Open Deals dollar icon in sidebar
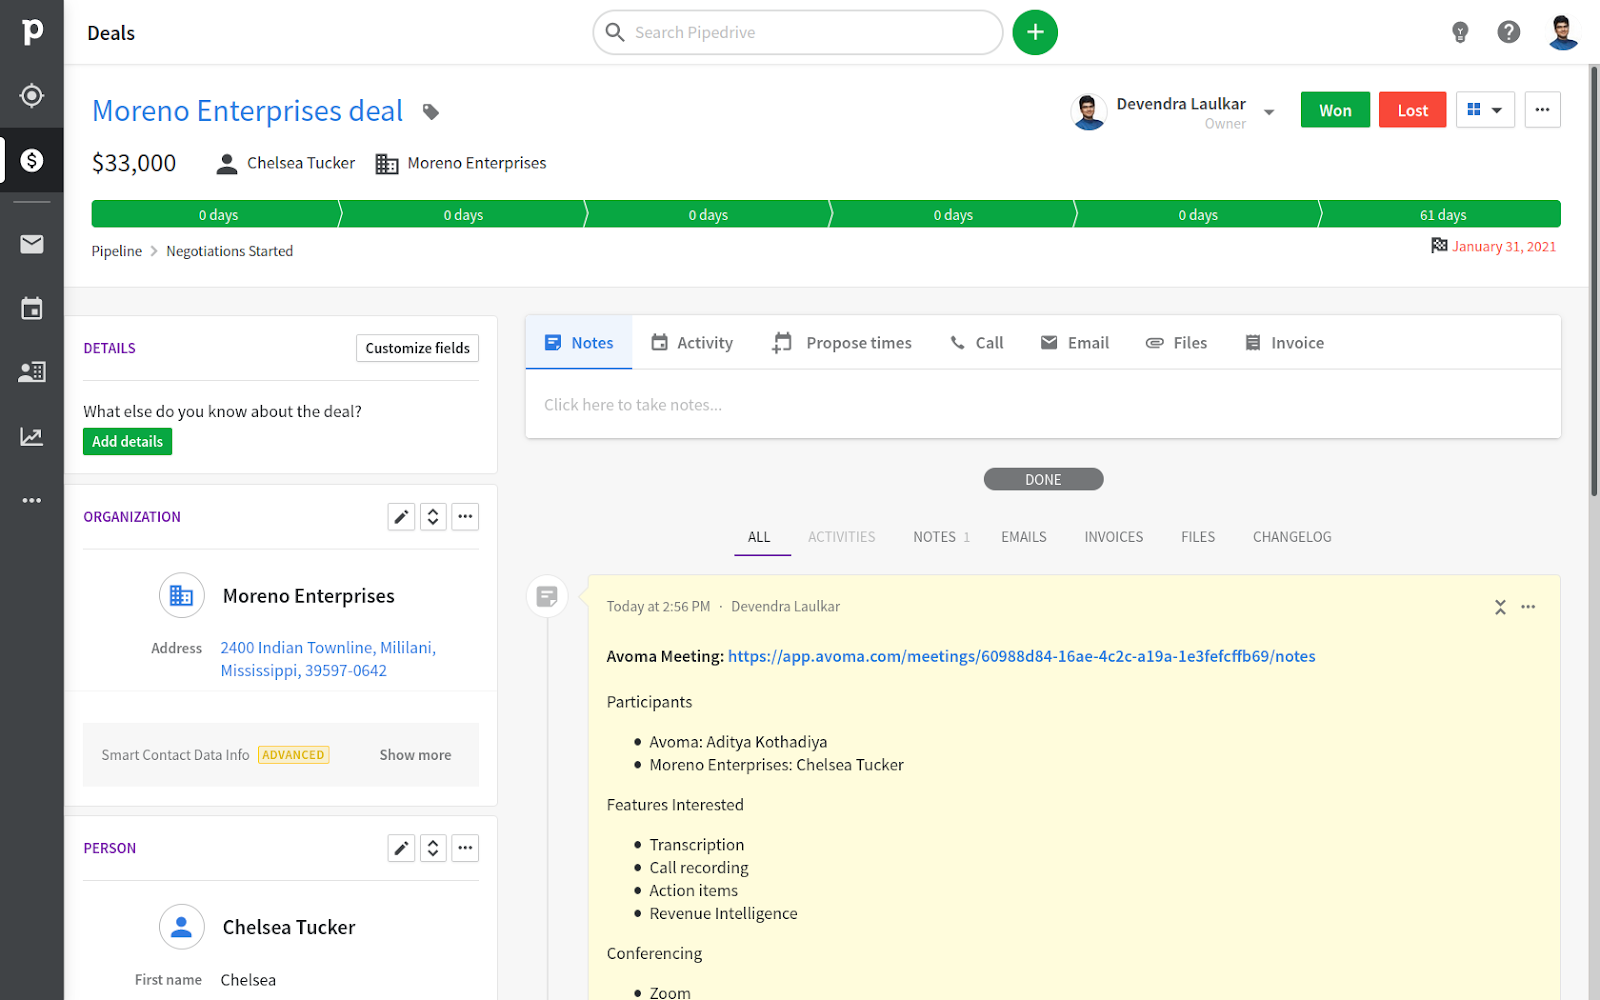 pyautogui.click(x=32, y=160)
